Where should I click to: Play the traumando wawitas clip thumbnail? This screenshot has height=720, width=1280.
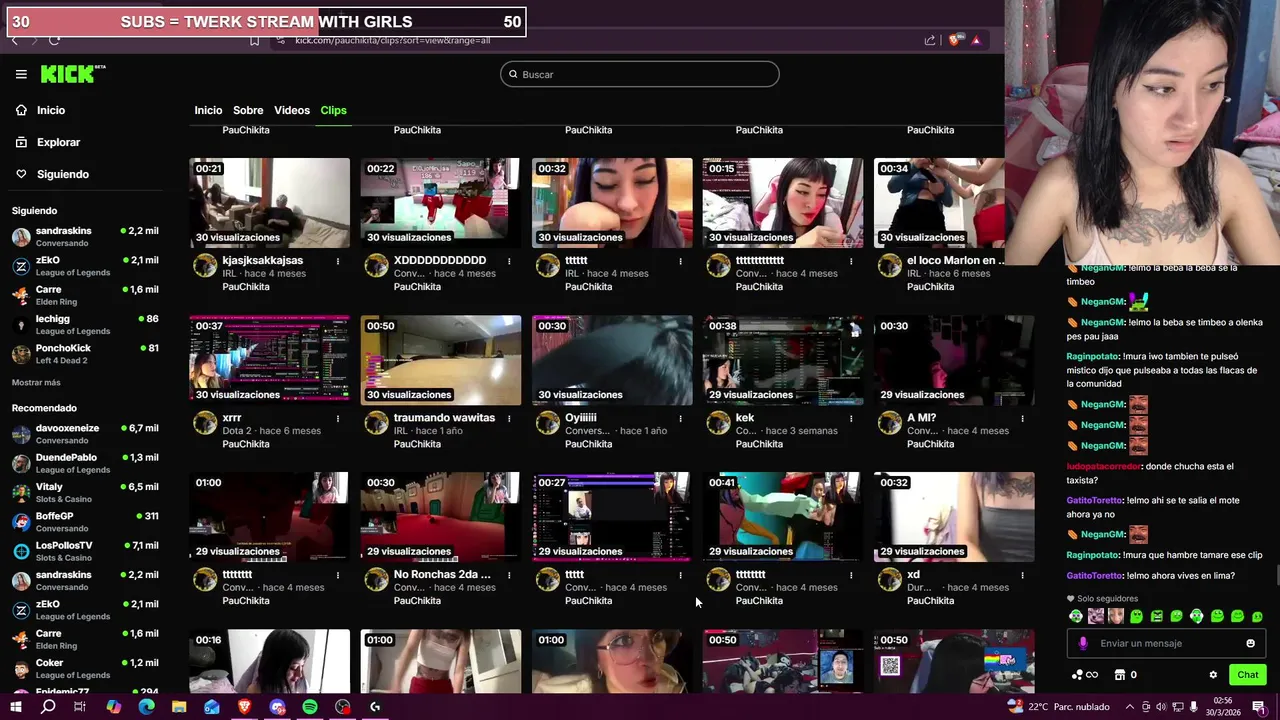(441, 360)
